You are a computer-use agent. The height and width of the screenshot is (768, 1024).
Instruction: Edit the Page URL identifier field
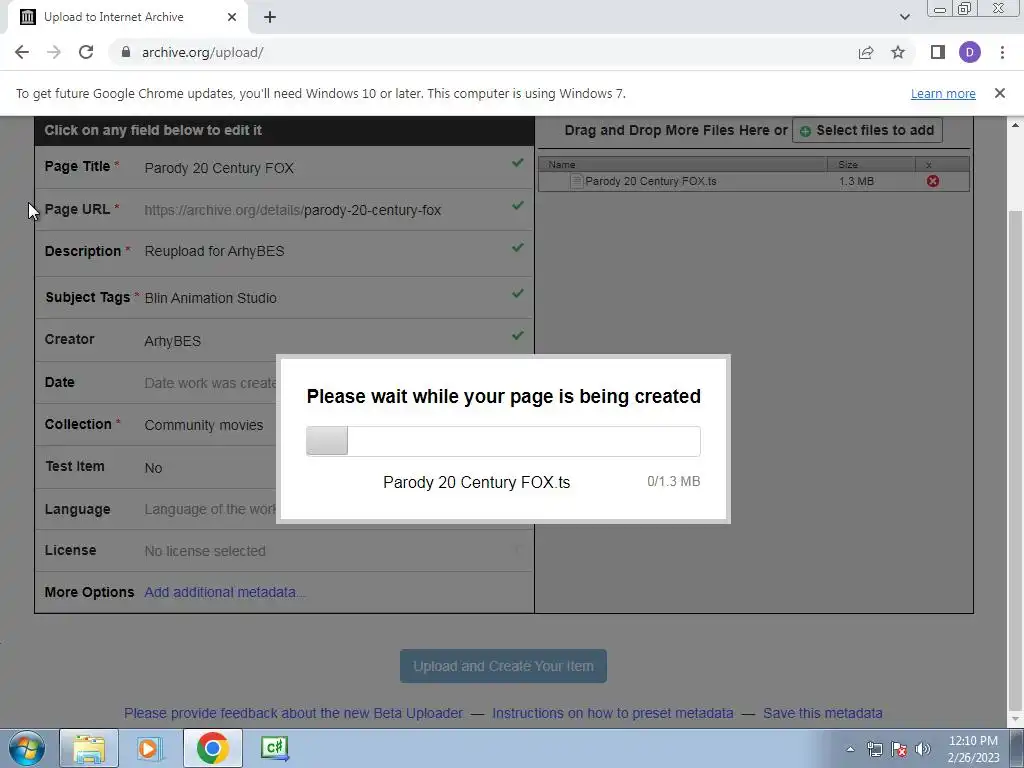click(x=372, y=210)
